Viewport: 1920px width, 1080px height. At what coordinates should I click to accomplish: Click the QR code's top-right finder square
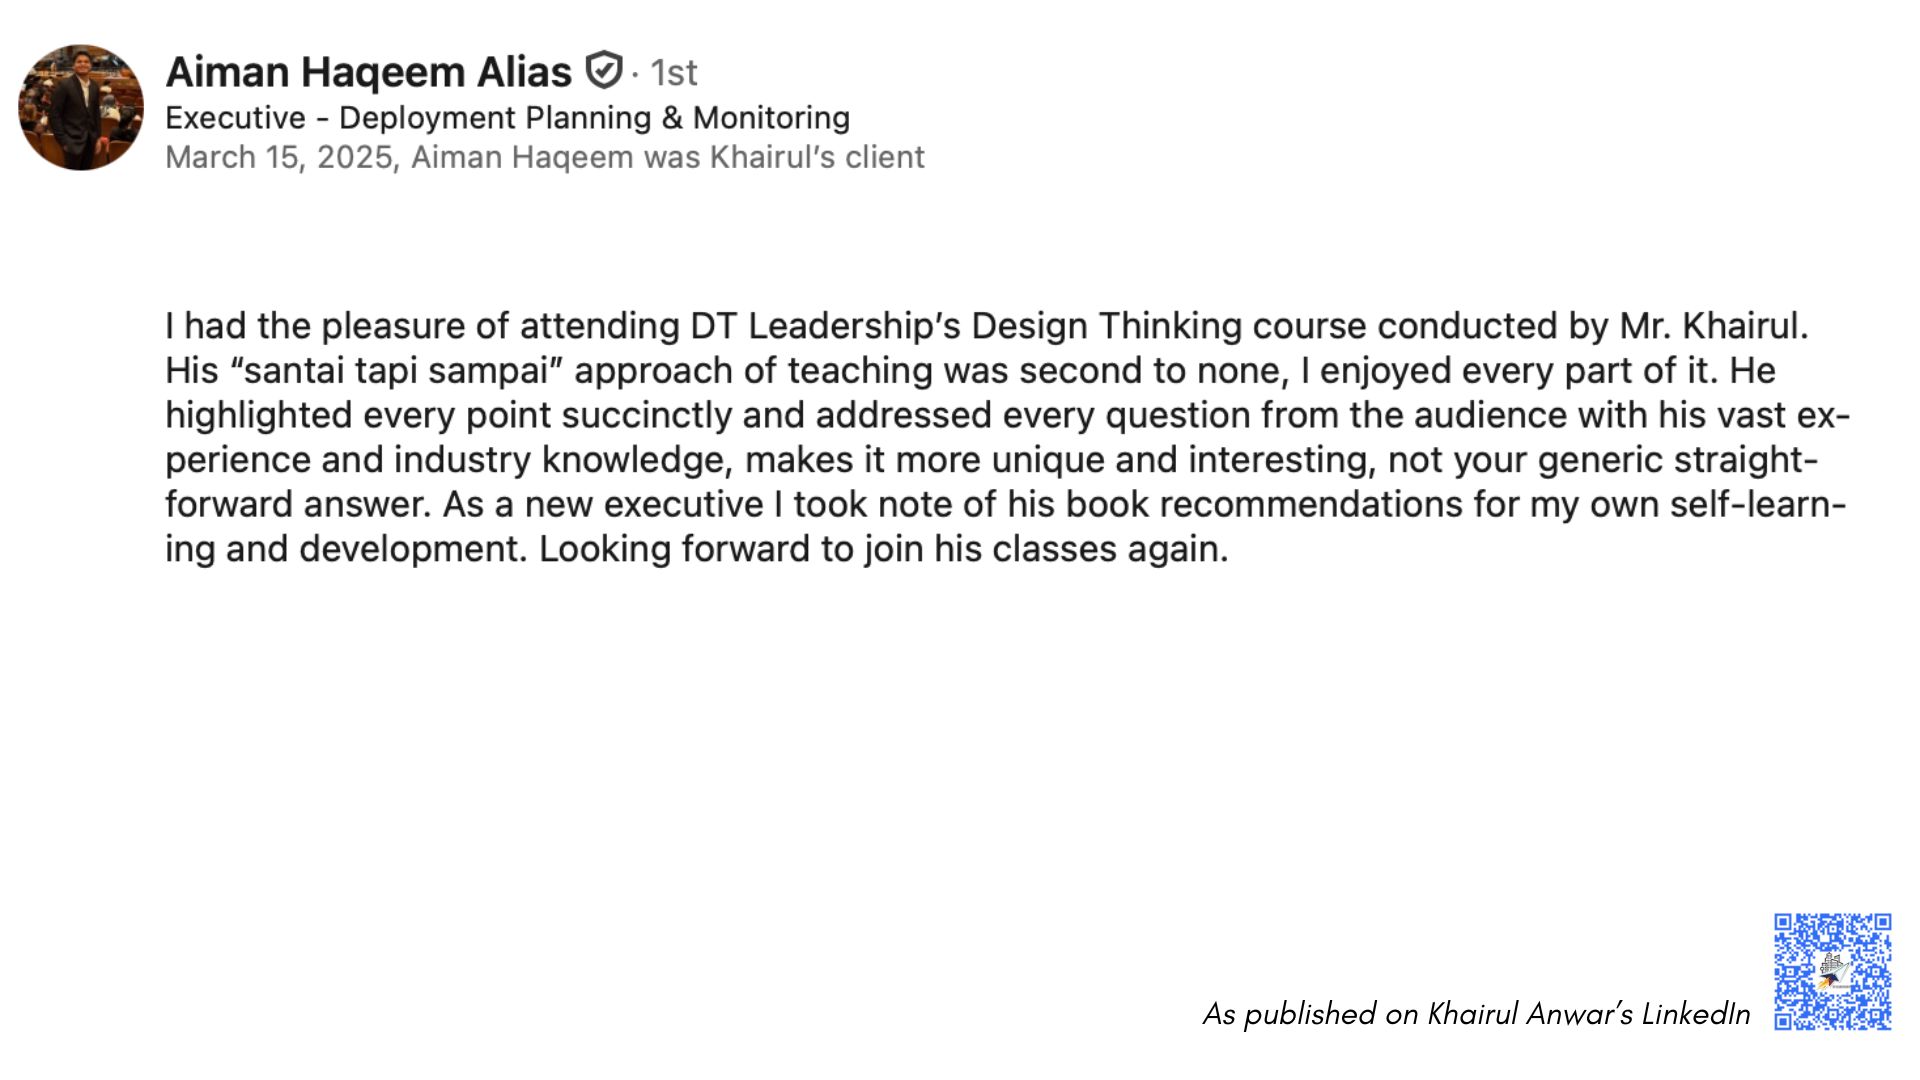(1882, 922)
